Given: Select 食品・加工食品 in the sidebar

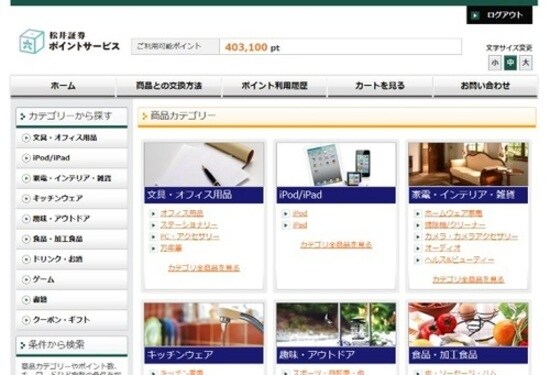Looking at the screenshot, I should [72, 239].
